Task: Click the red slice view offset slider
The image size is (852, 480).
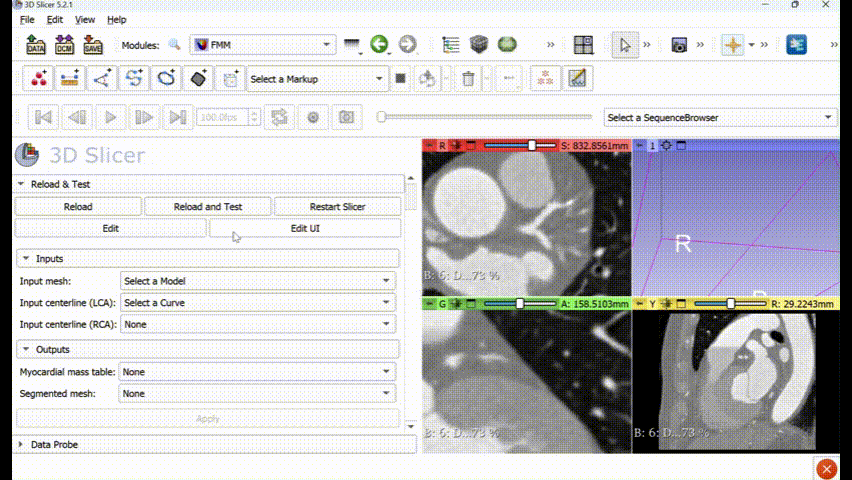Action: point(520,145)
